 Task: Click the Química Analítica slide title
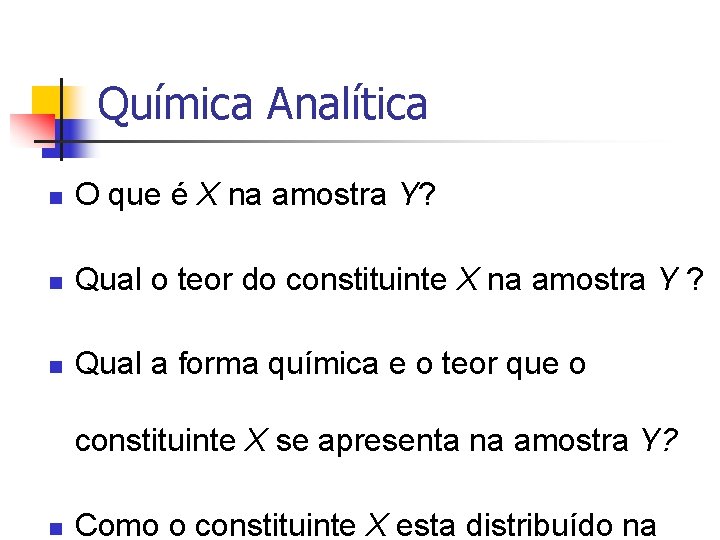[x=262, y=104]
